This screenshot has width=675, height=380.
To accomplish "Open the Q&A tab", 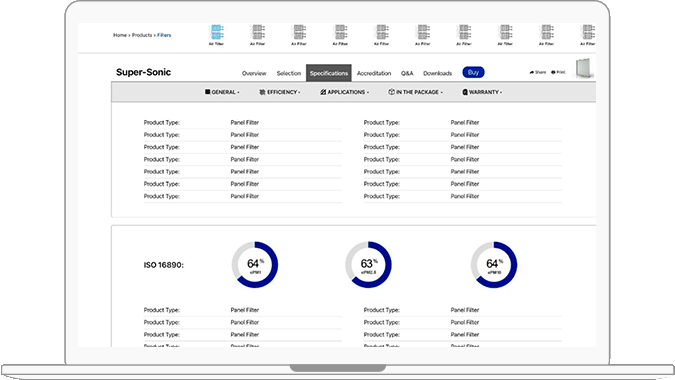I will coord(407,73).
